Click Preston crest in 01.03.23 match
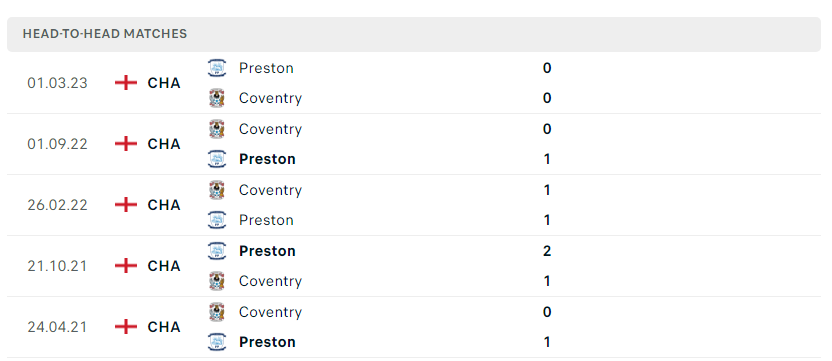 click(x=216, y=68)
